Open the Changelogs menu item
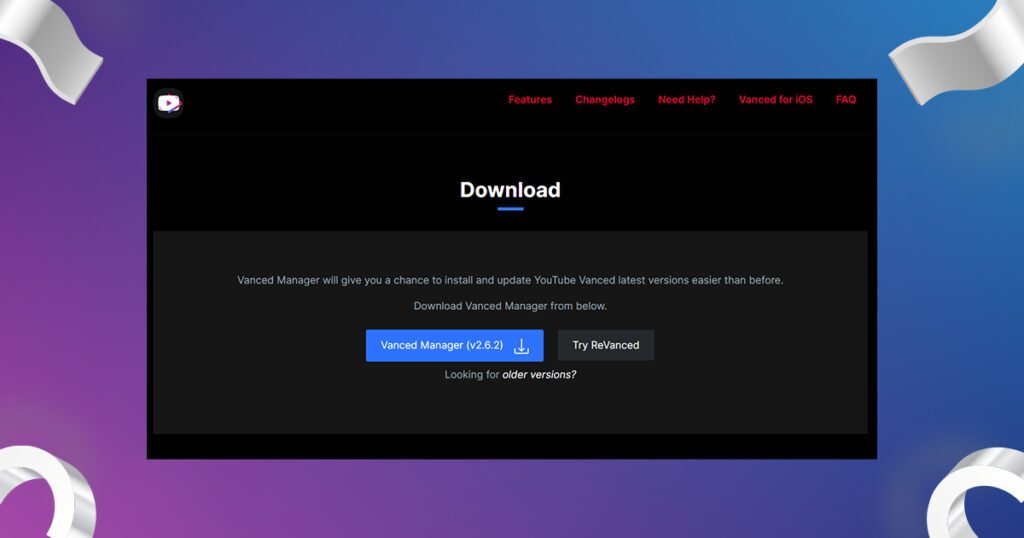The width and height of the screenshot is (1024, 538). 605,100
